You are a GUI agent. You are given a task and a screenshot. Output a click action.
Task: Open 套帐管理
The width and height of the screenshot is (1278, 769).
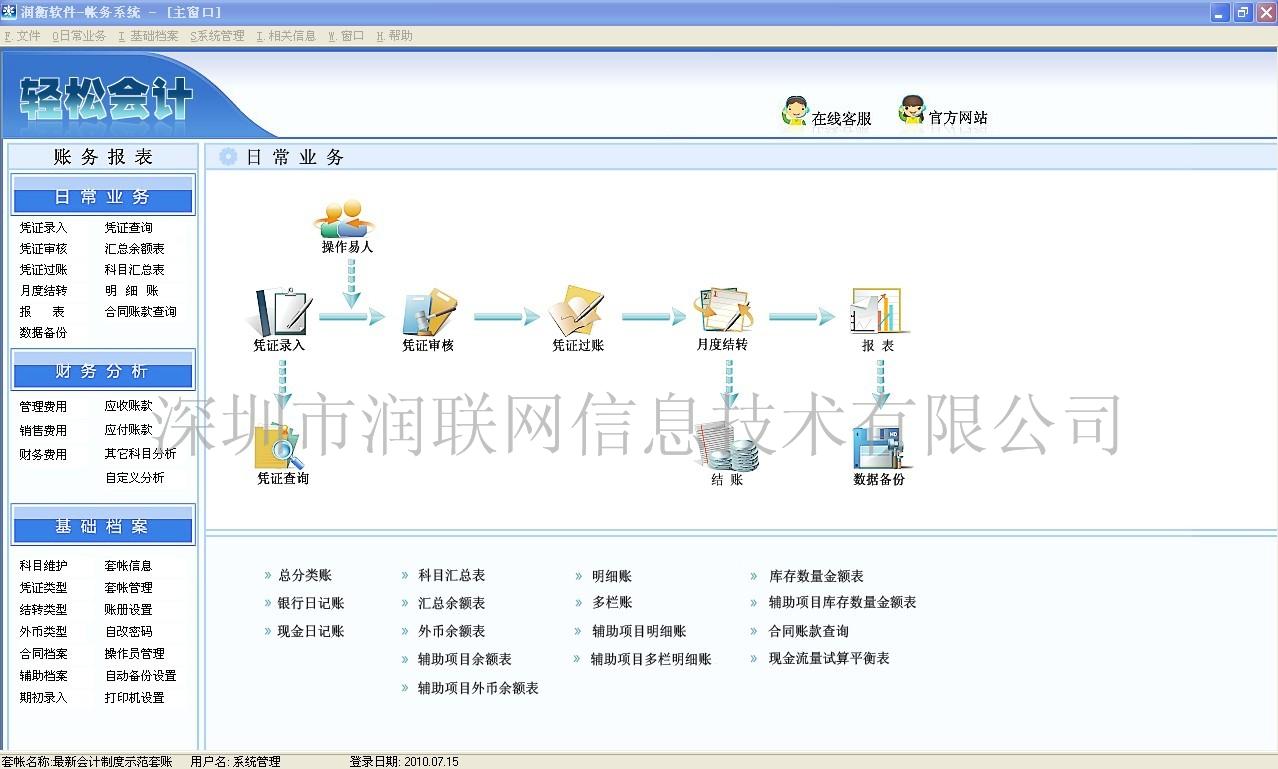129,588
